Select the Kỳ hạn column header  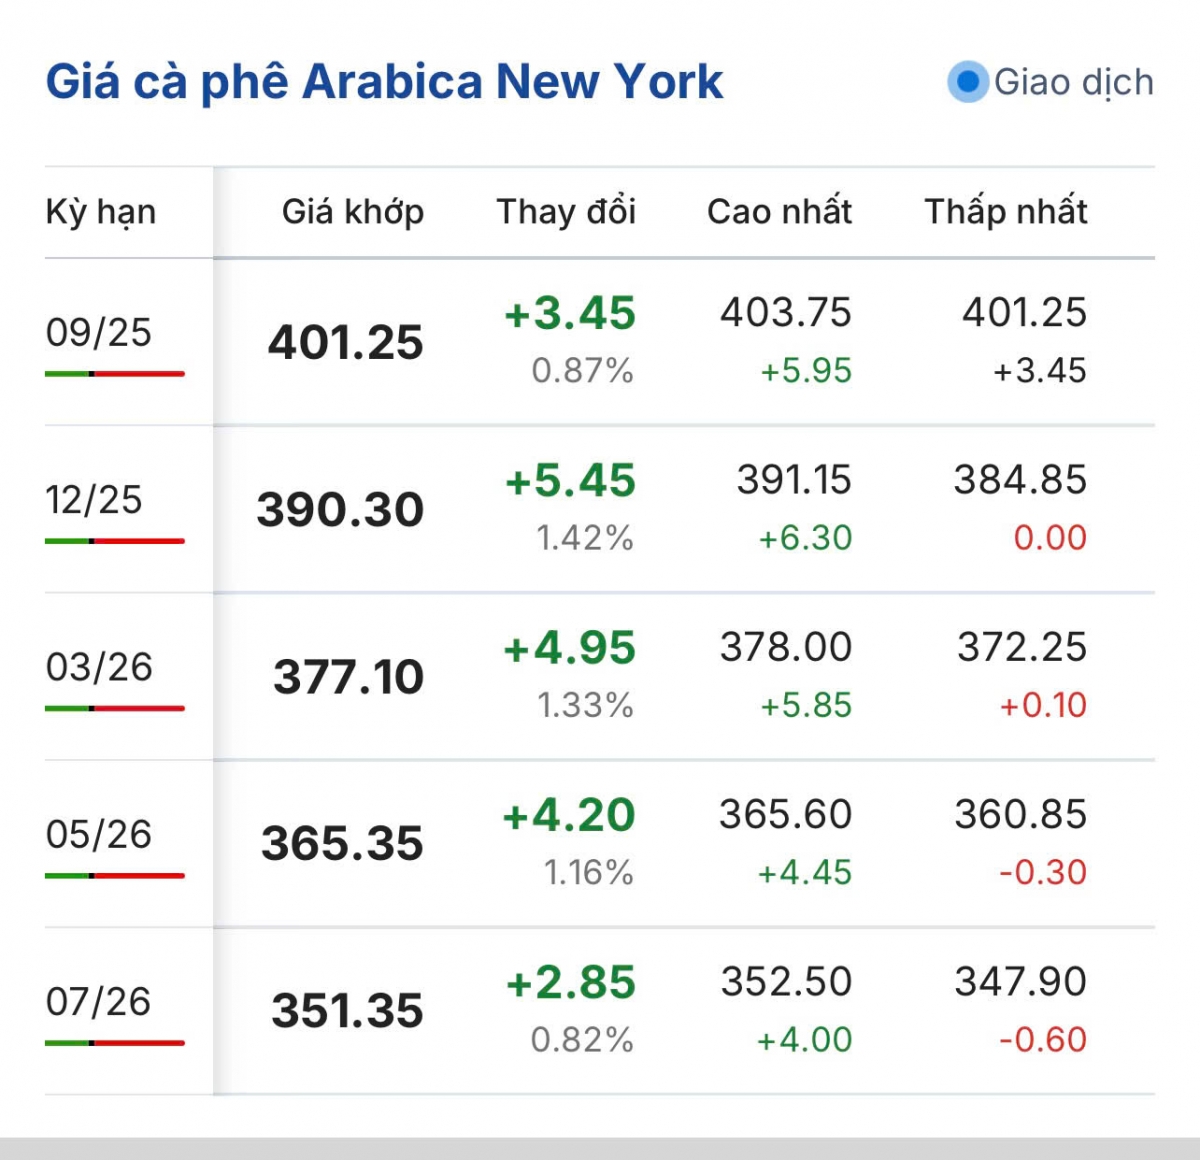pos(101,212)
